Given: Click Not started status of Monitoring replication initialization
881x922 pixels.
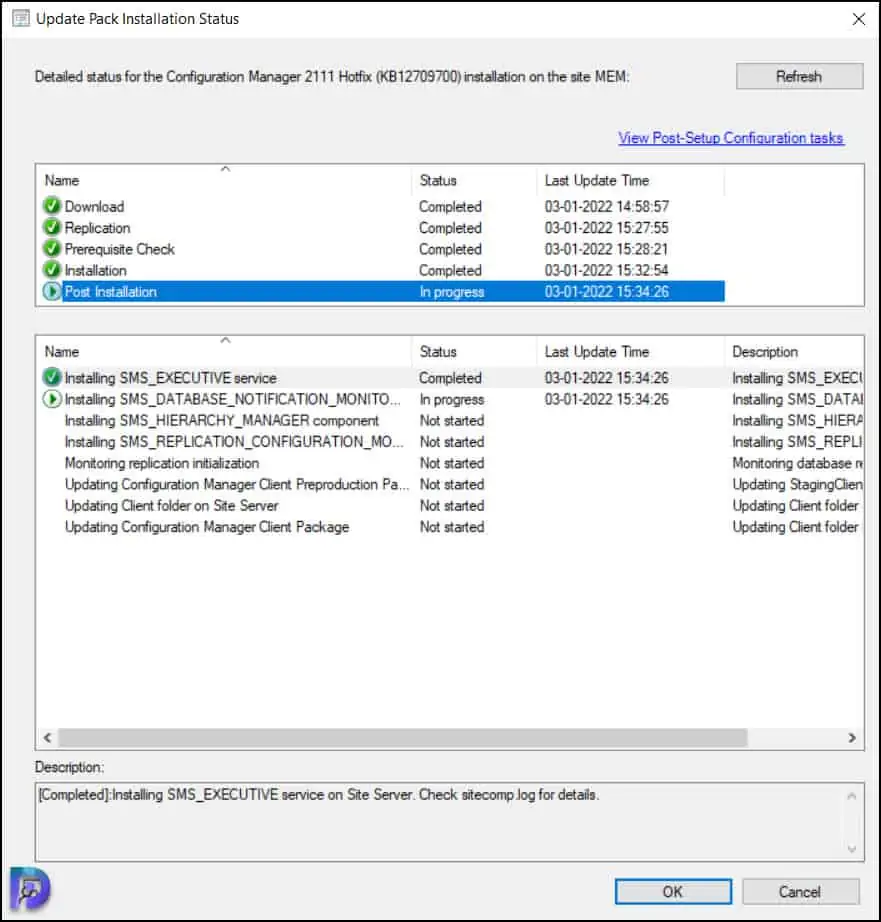Looking at the screenshot, I should click(x=452, y=463).
